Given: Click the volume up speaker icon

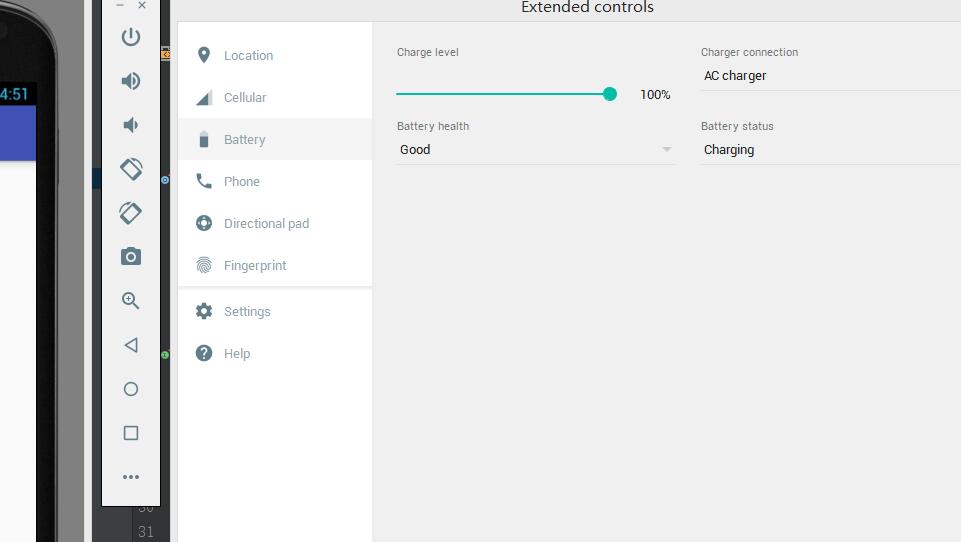Looking at the screenshot, I should click(131, 81).
